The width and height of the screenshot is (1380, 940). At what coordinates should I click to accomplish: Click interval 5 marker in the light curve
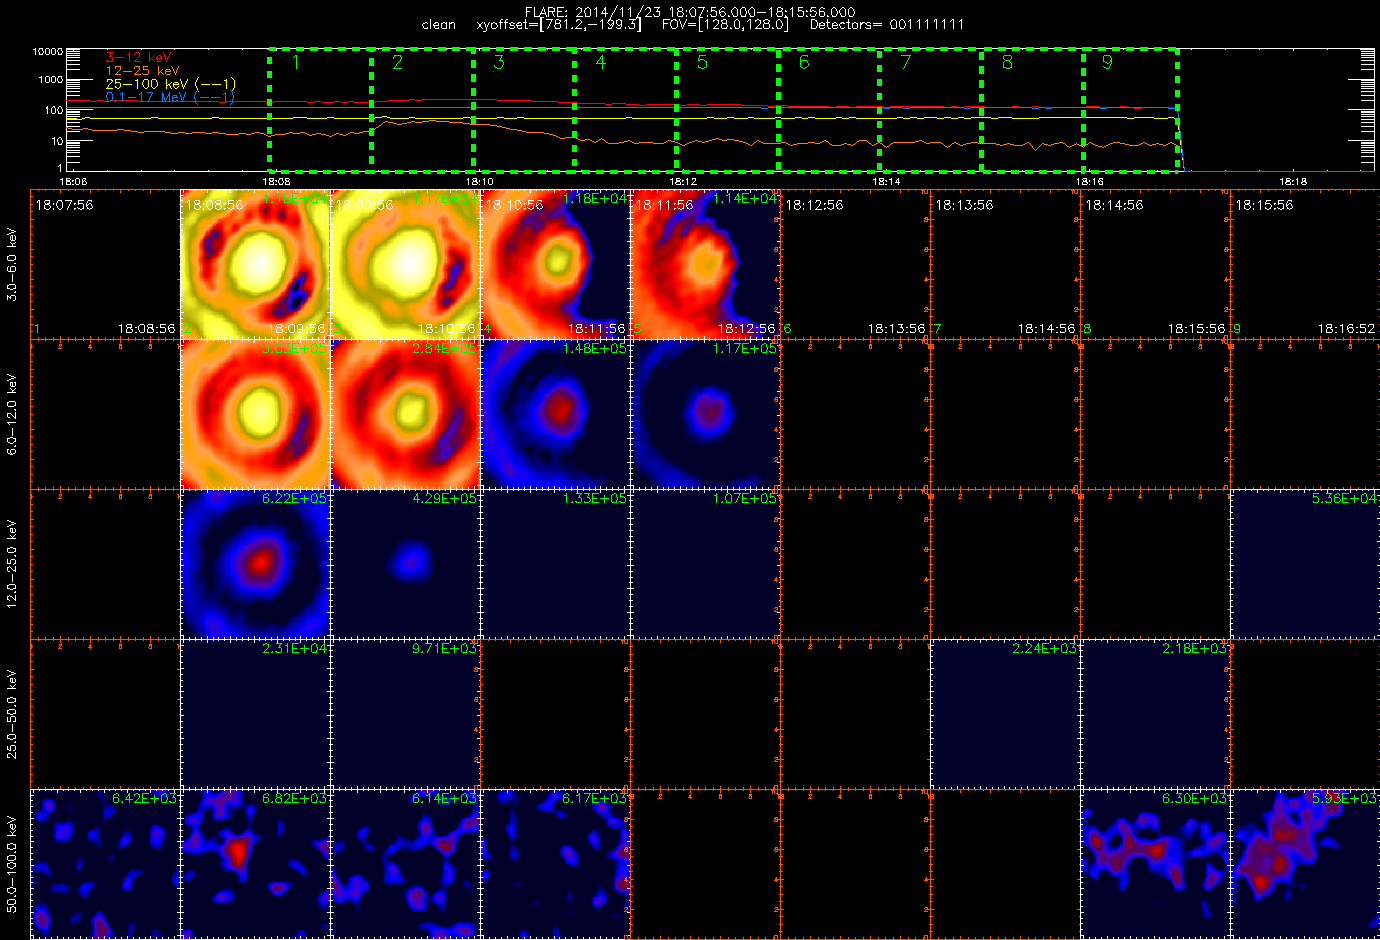pyautogui.click(x=702, y=62)
